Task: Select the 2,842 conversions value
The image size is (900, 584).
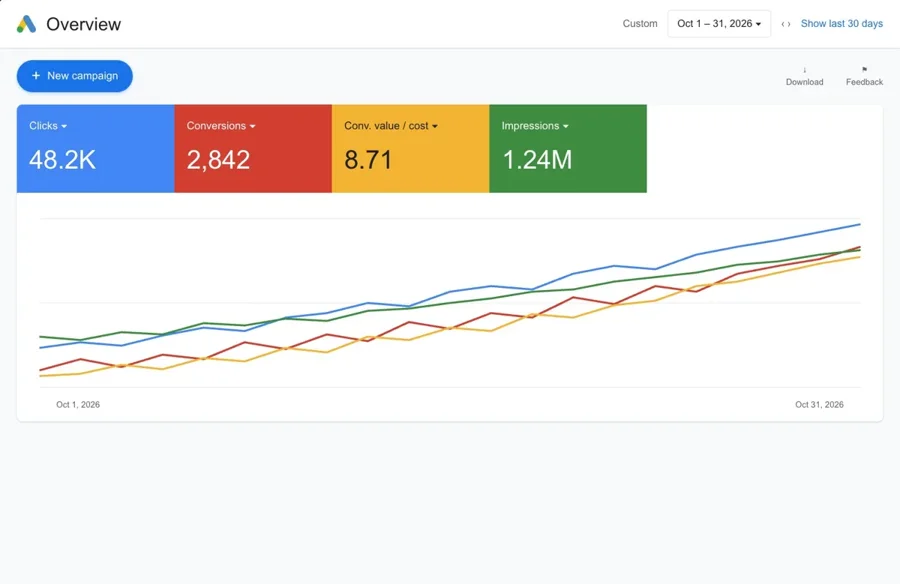Action: pyautogui.click(x=218, y=160)
